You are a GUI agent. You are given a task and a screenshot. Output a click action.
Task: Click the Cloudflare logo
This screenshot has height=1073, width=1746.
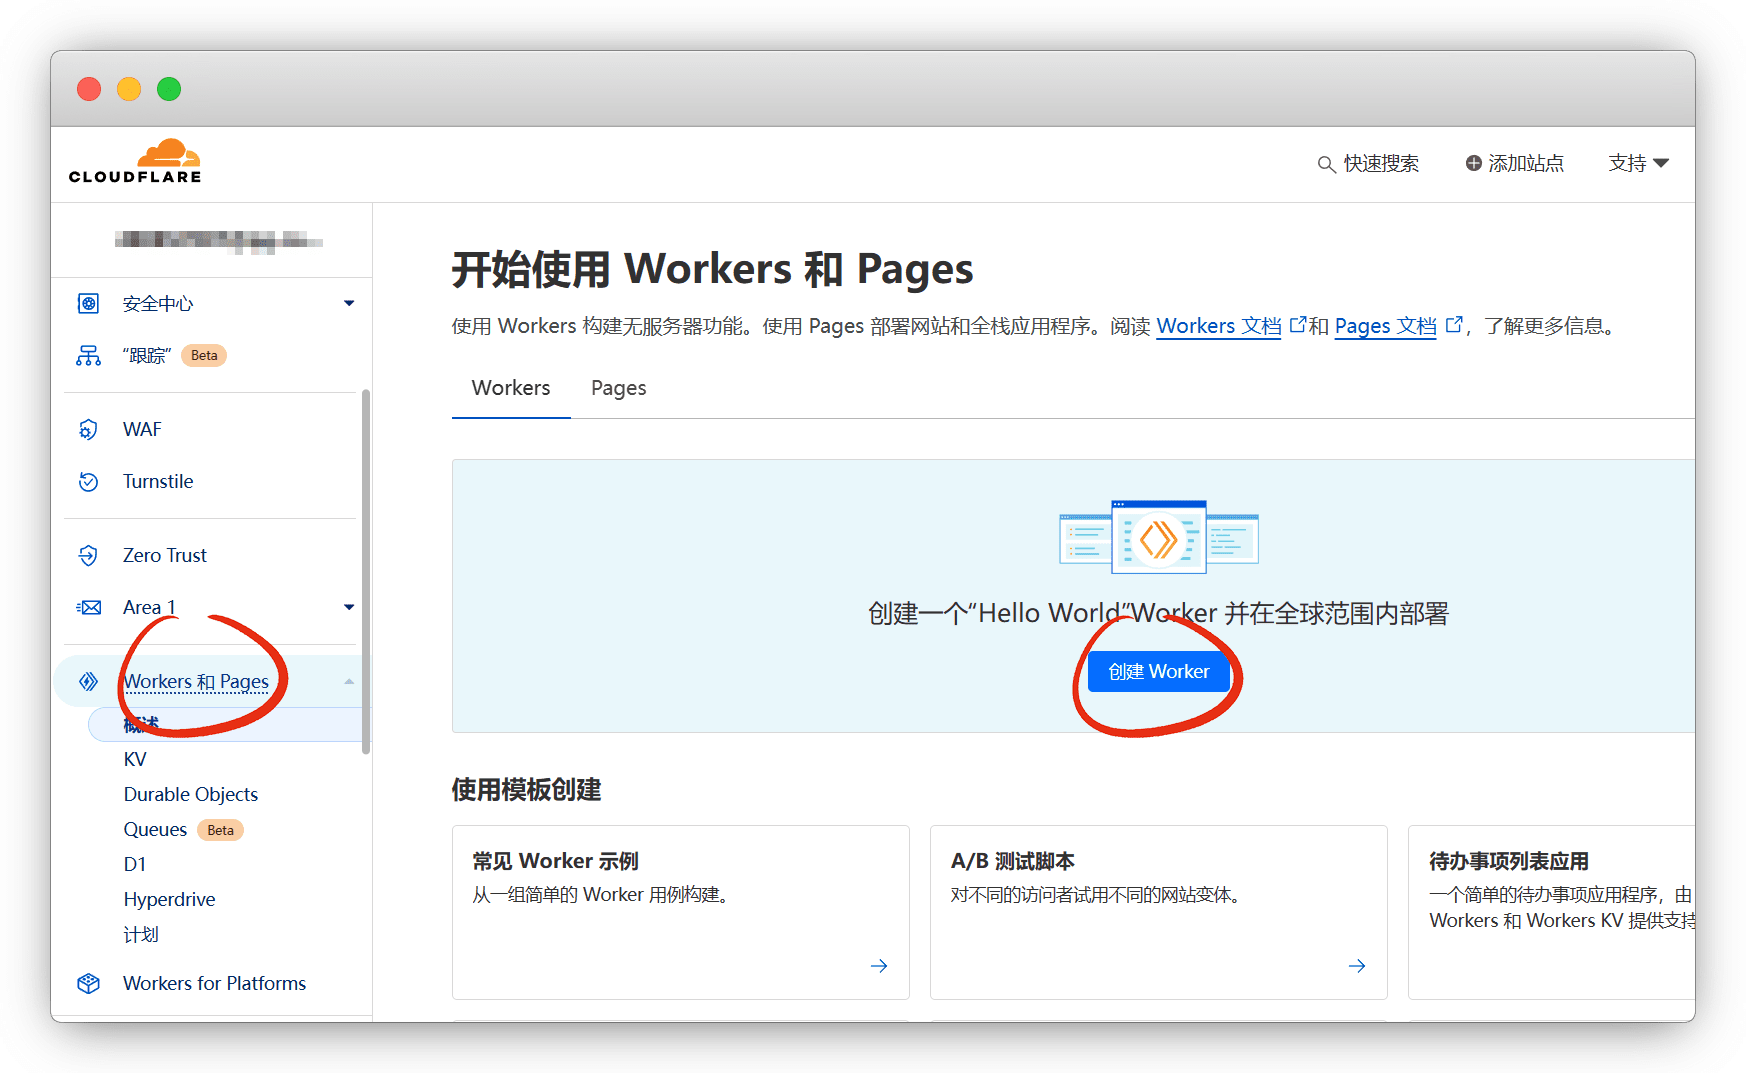coord(135,162)
